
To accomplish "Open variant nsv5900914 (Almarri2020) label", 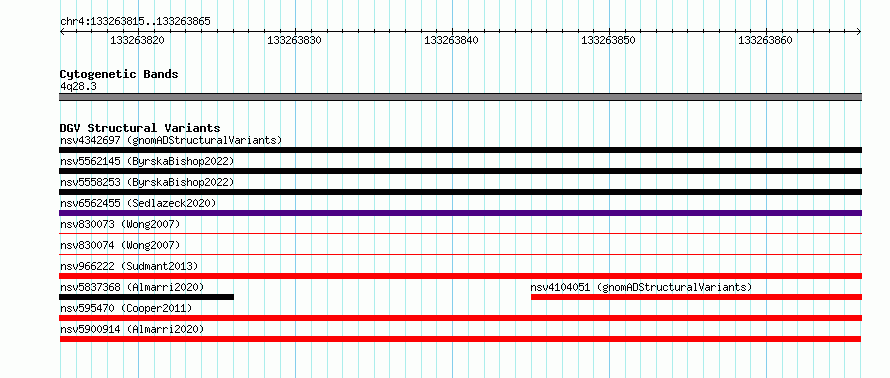I will (132, 329).
